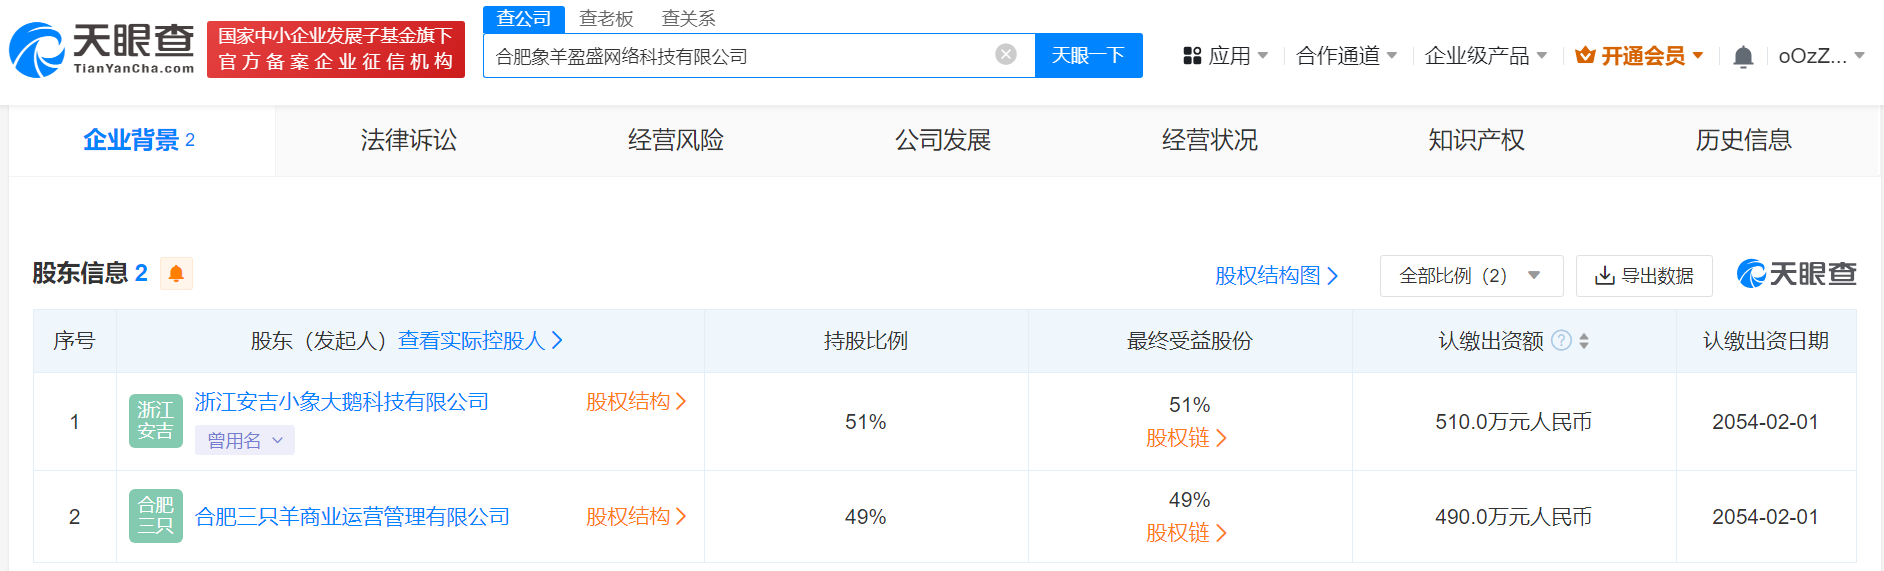Expand the 曾用名 dropdown
This screenshot has width=1884, height=571.
pos(245,441)
